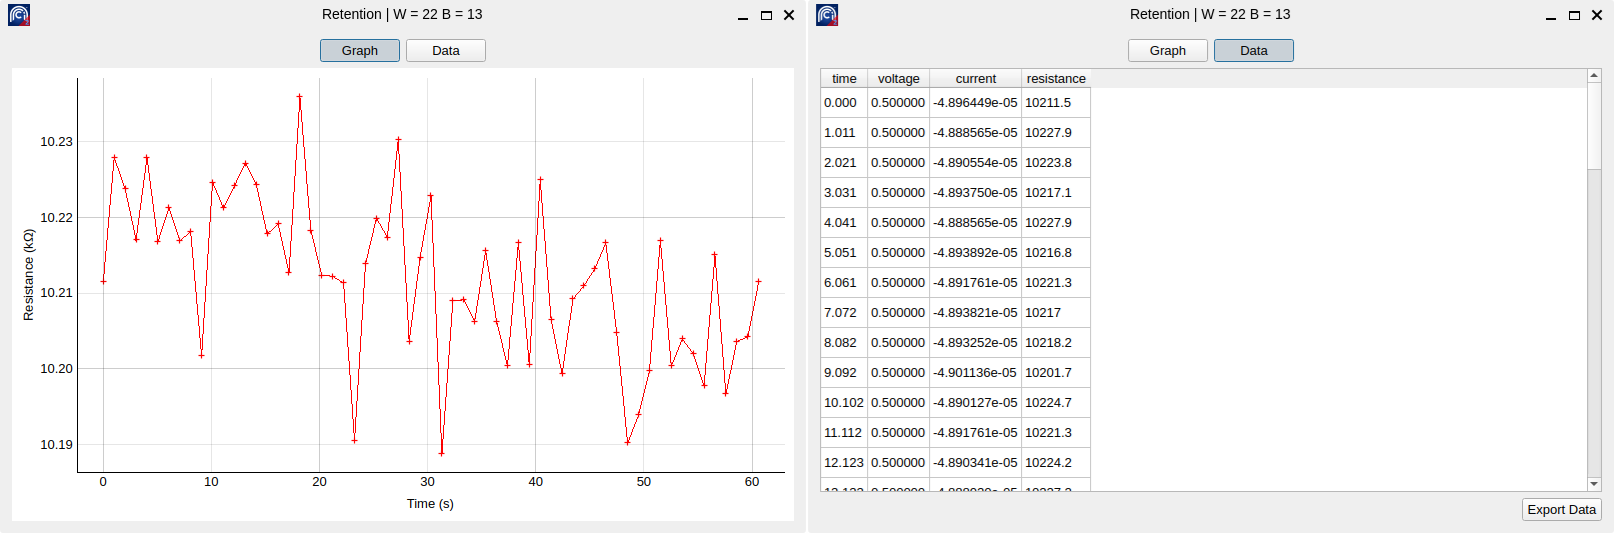This screenshot has height=533, width=1614.
Task: Select the time cell 6.061
Action: pos(844,283)
